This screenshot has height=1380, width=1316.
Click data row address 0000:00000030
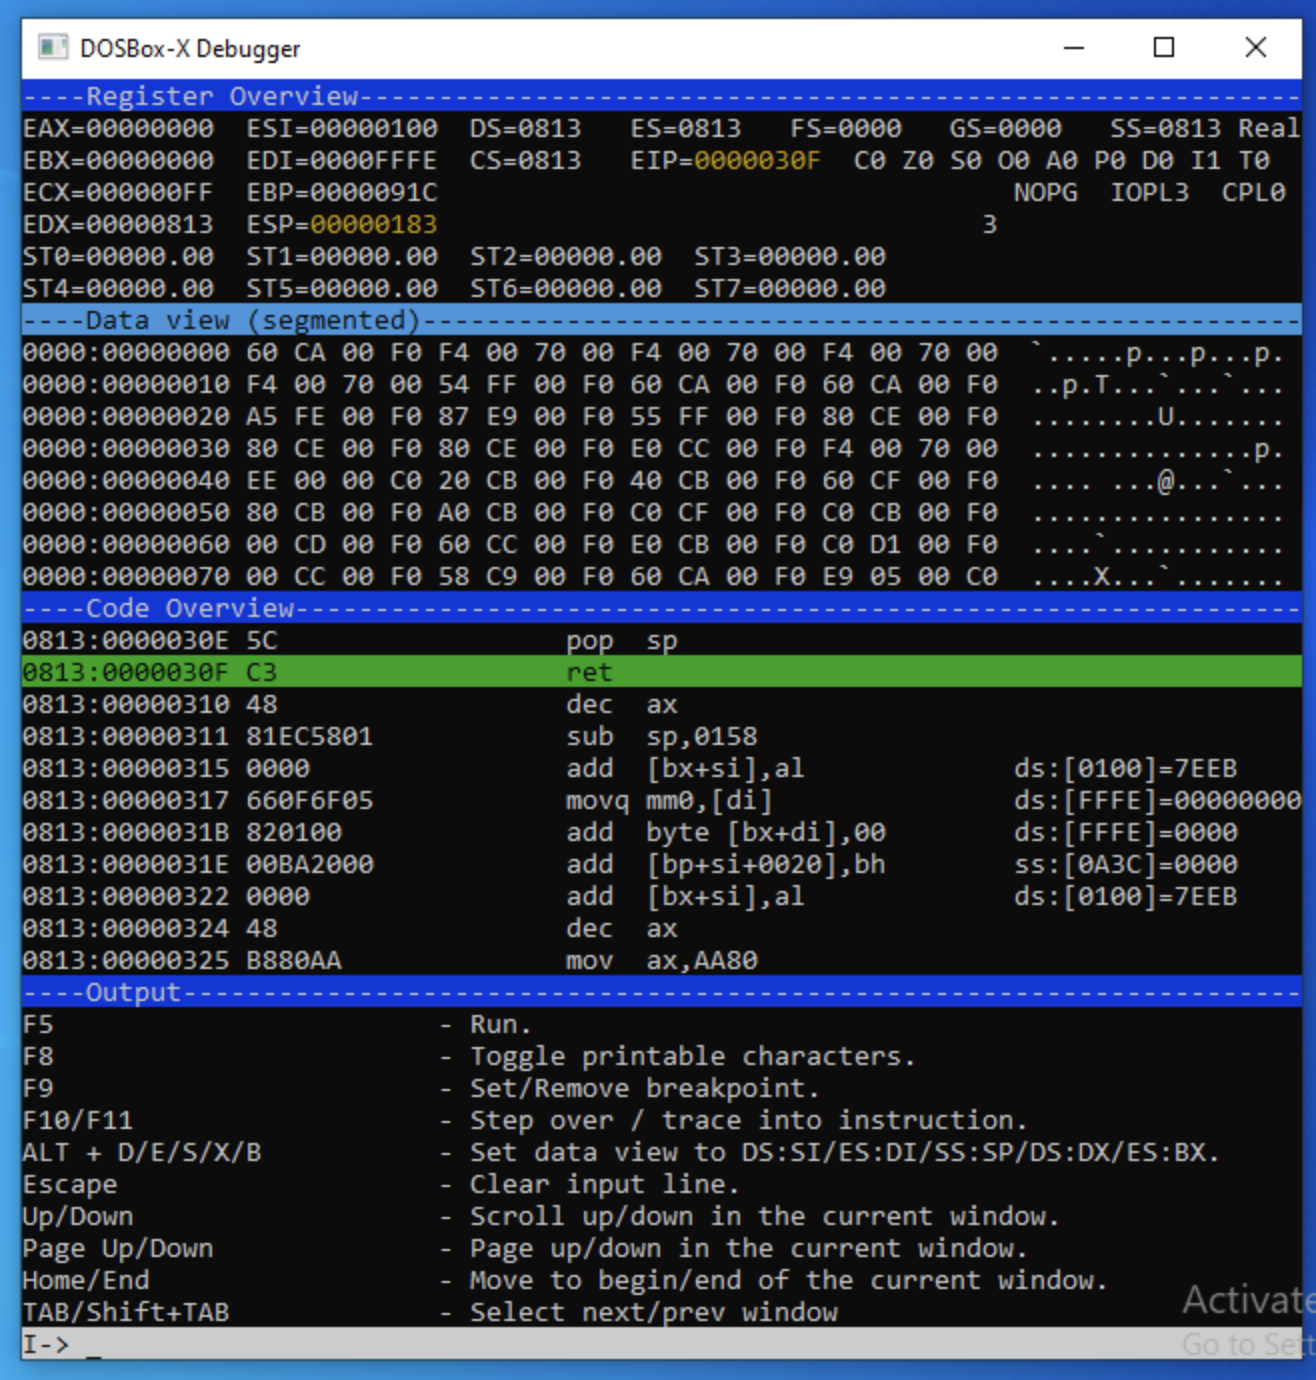[x=126, y=448]
